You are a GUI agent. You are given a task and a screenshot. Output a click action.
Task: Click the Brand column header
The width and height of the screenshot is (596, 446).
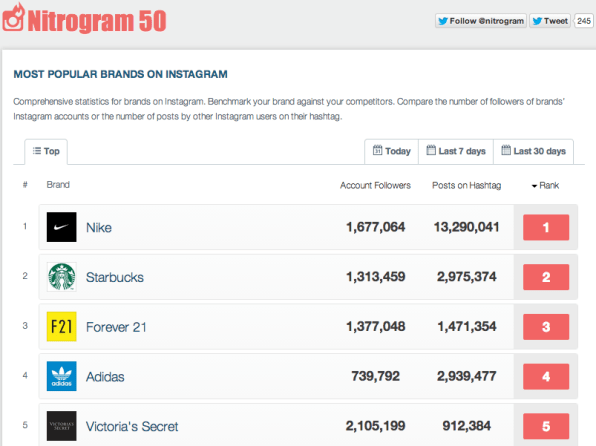click(58, 185)
